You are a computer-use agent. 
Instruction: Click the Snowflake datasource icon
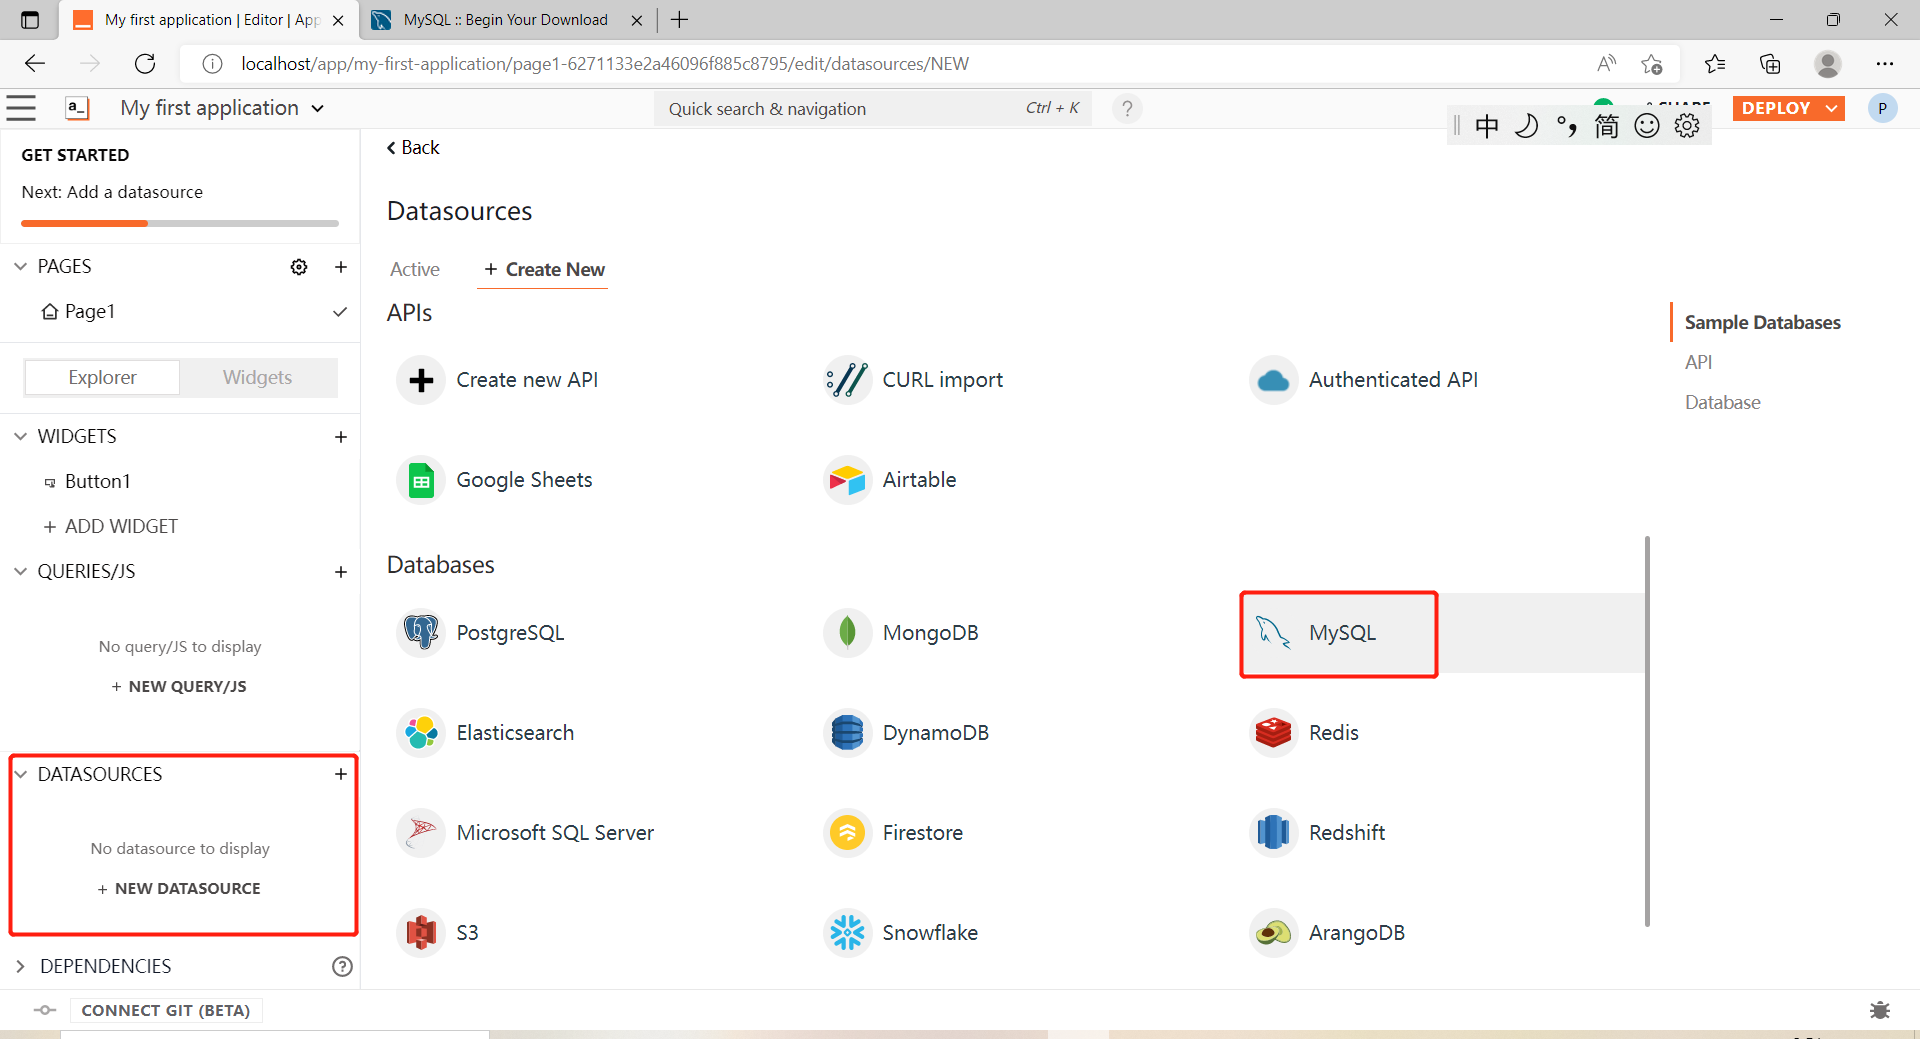[x=847, y=932]
